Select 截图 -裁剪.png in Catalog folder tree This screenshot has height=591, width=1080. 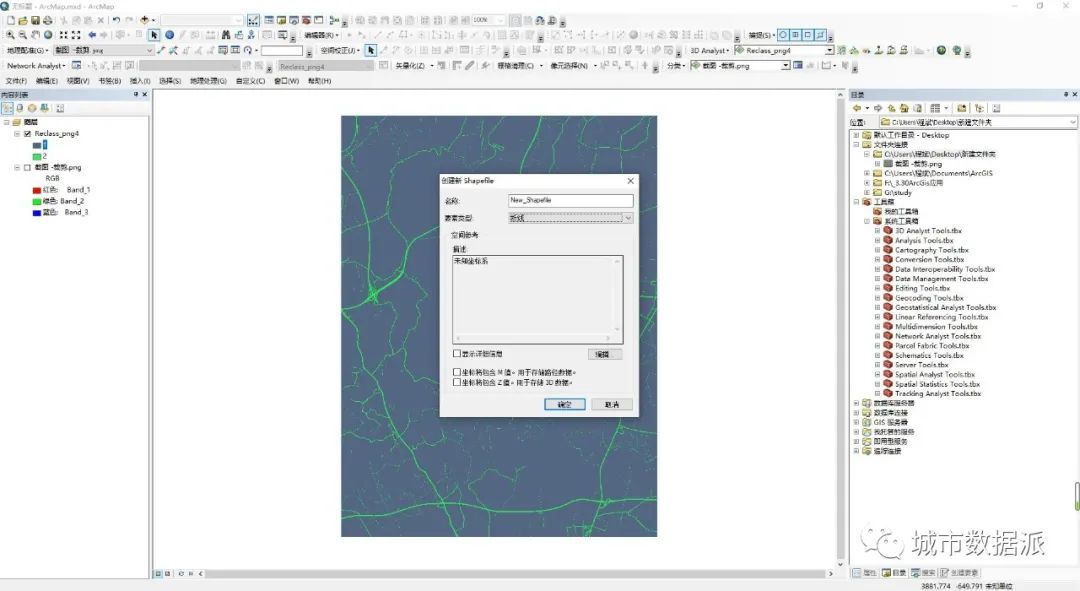click(x=917, y=164)
